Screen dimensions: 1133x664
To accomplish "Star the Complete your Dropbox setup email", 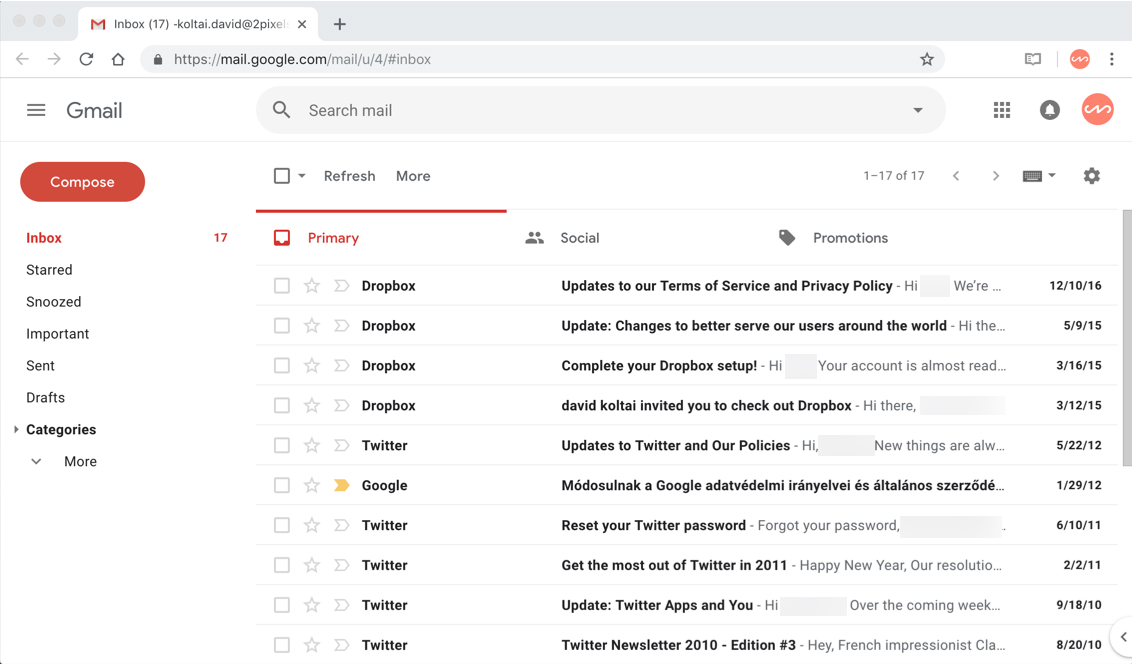I will tap(311, 366).
